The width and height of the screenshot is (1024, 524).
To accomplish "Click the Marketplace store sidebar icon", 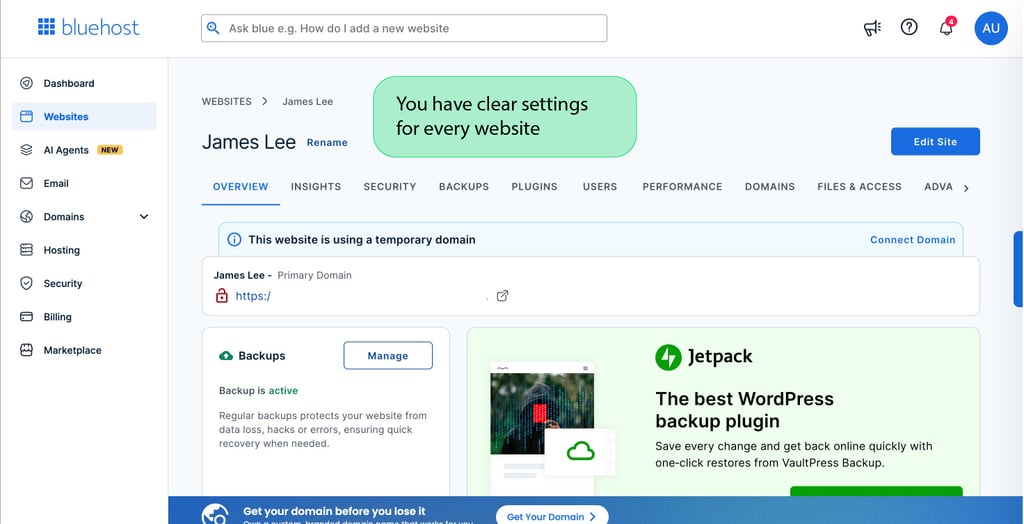I will (x=26, y=350).
